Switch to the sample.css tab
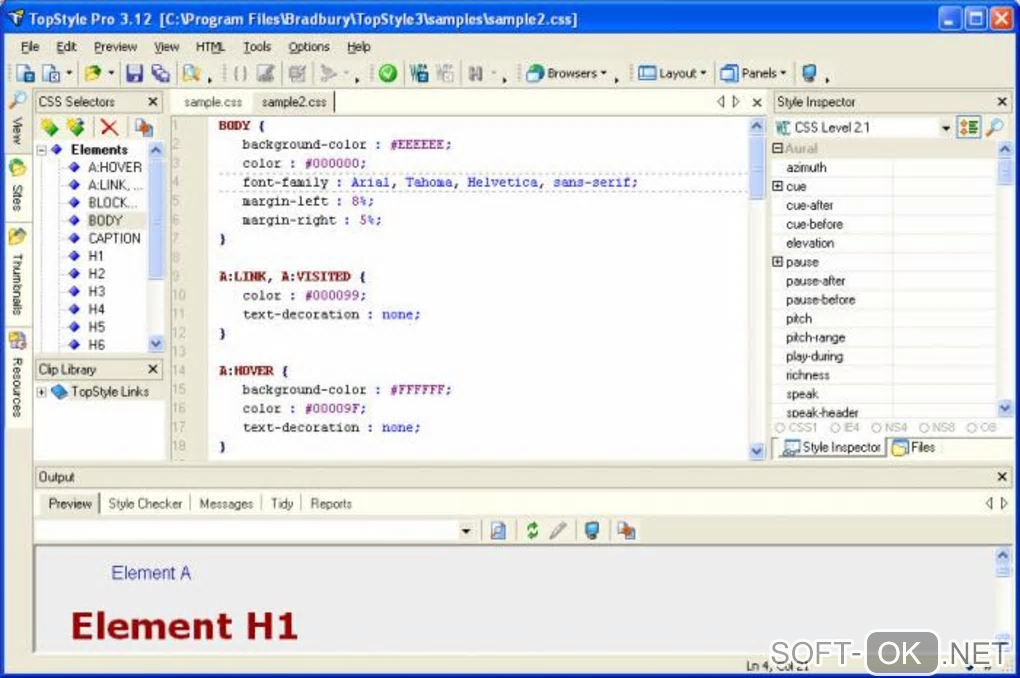 (x=213, y=102)
